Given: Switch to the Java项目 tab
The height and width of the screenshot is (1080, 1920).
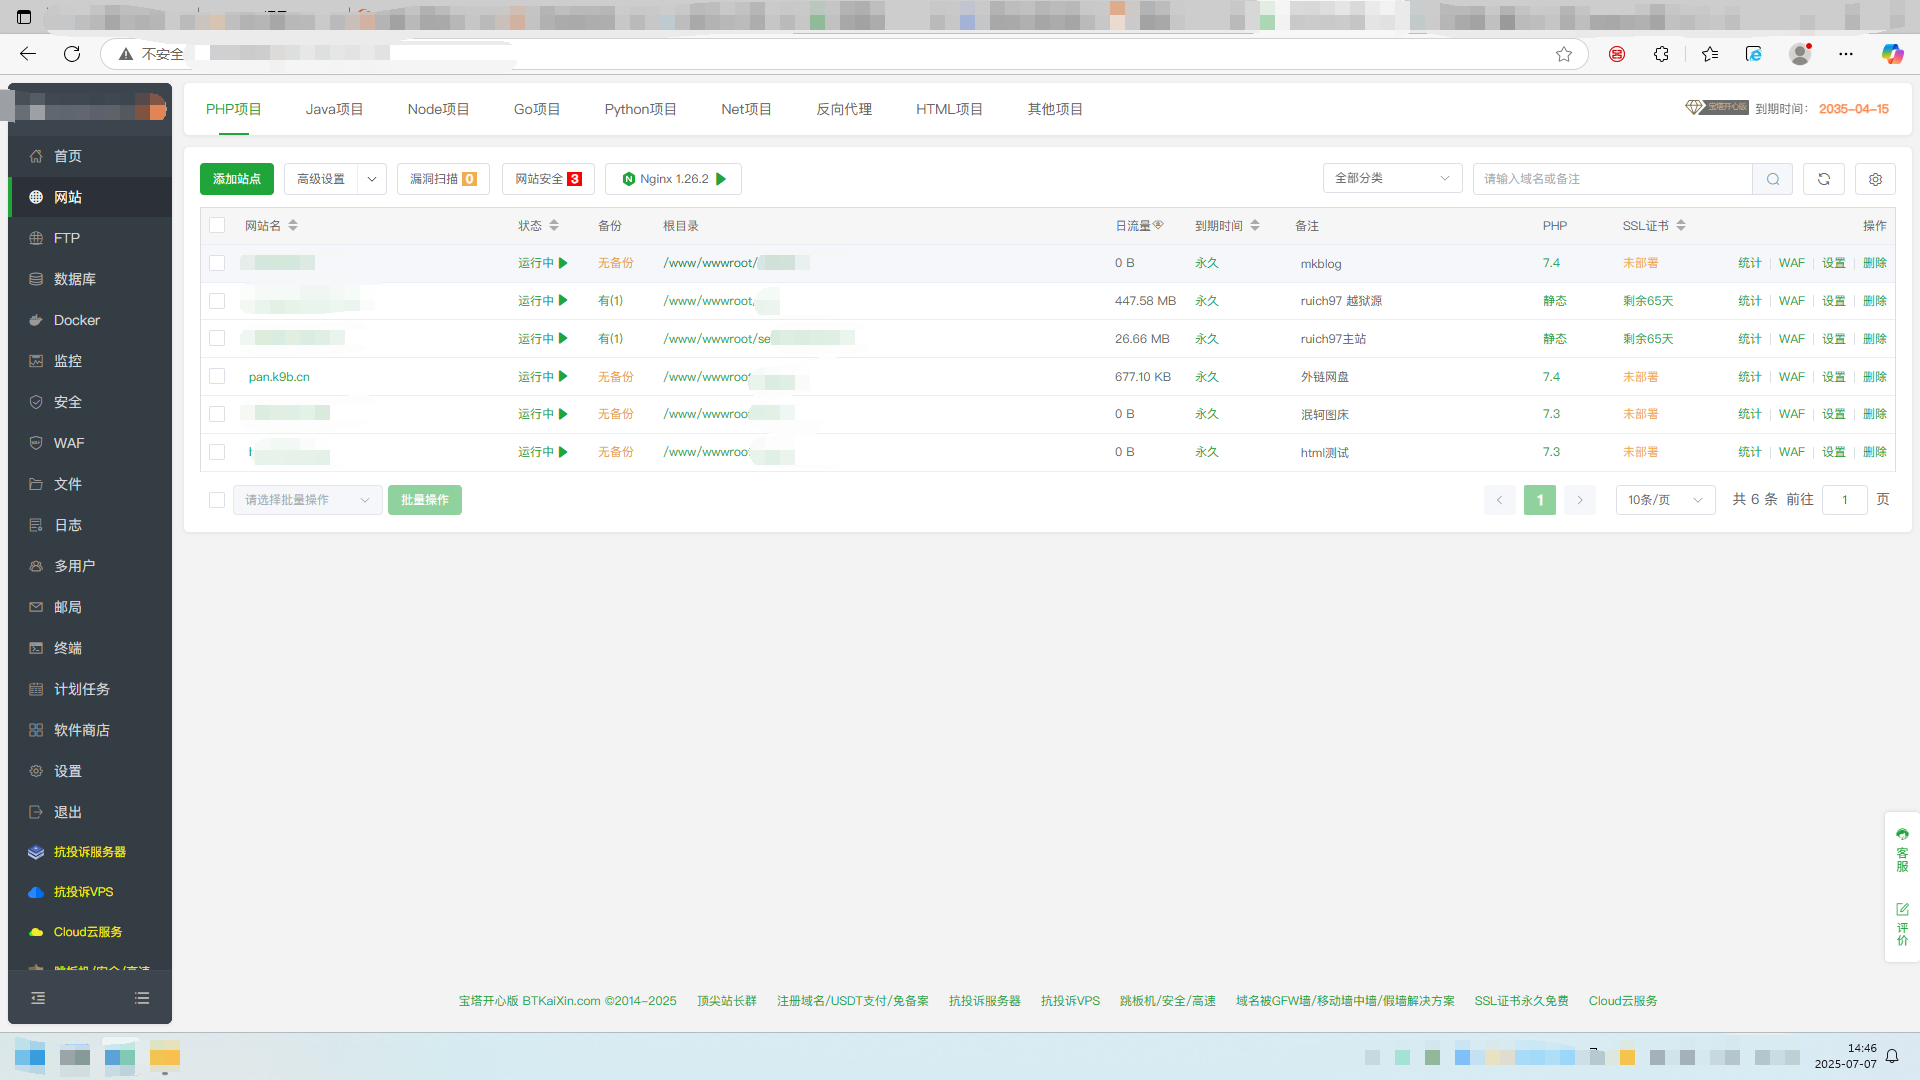Looking at the screenshot, I should point(334,109).
